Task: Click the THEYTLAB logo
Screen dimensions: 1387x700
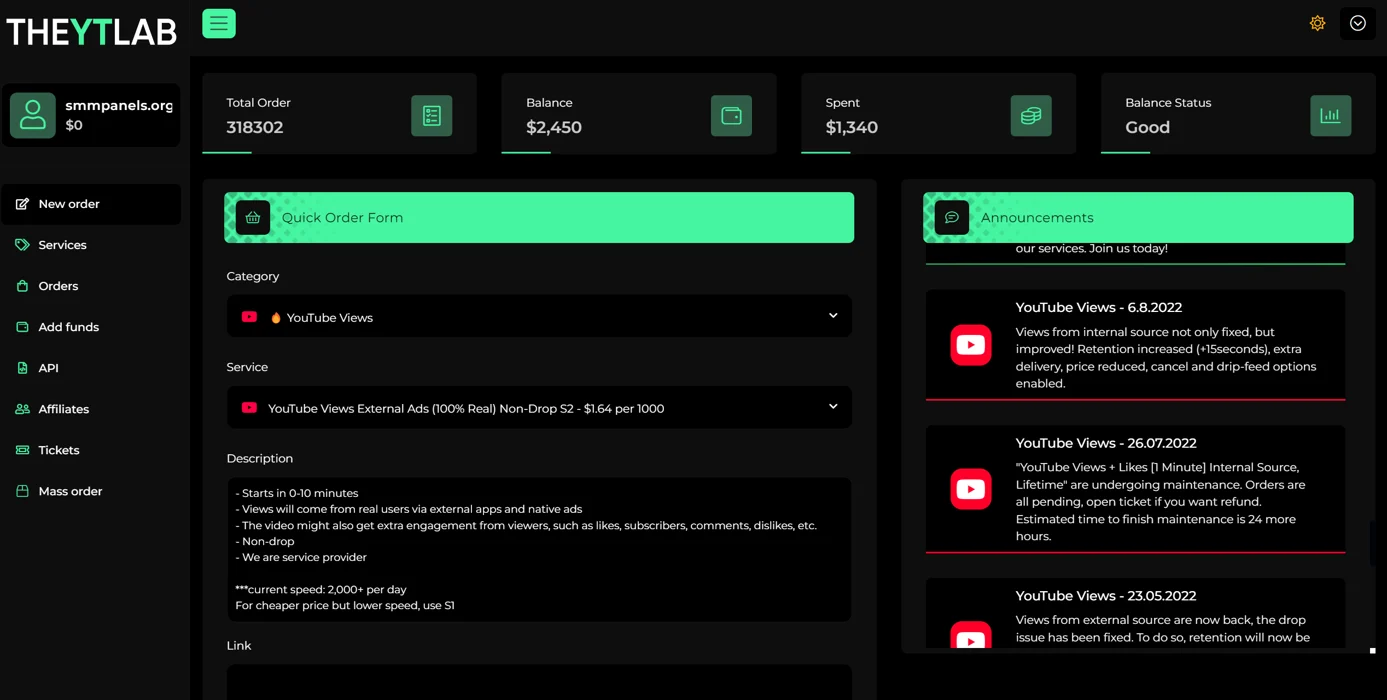Action: (91, 31)
